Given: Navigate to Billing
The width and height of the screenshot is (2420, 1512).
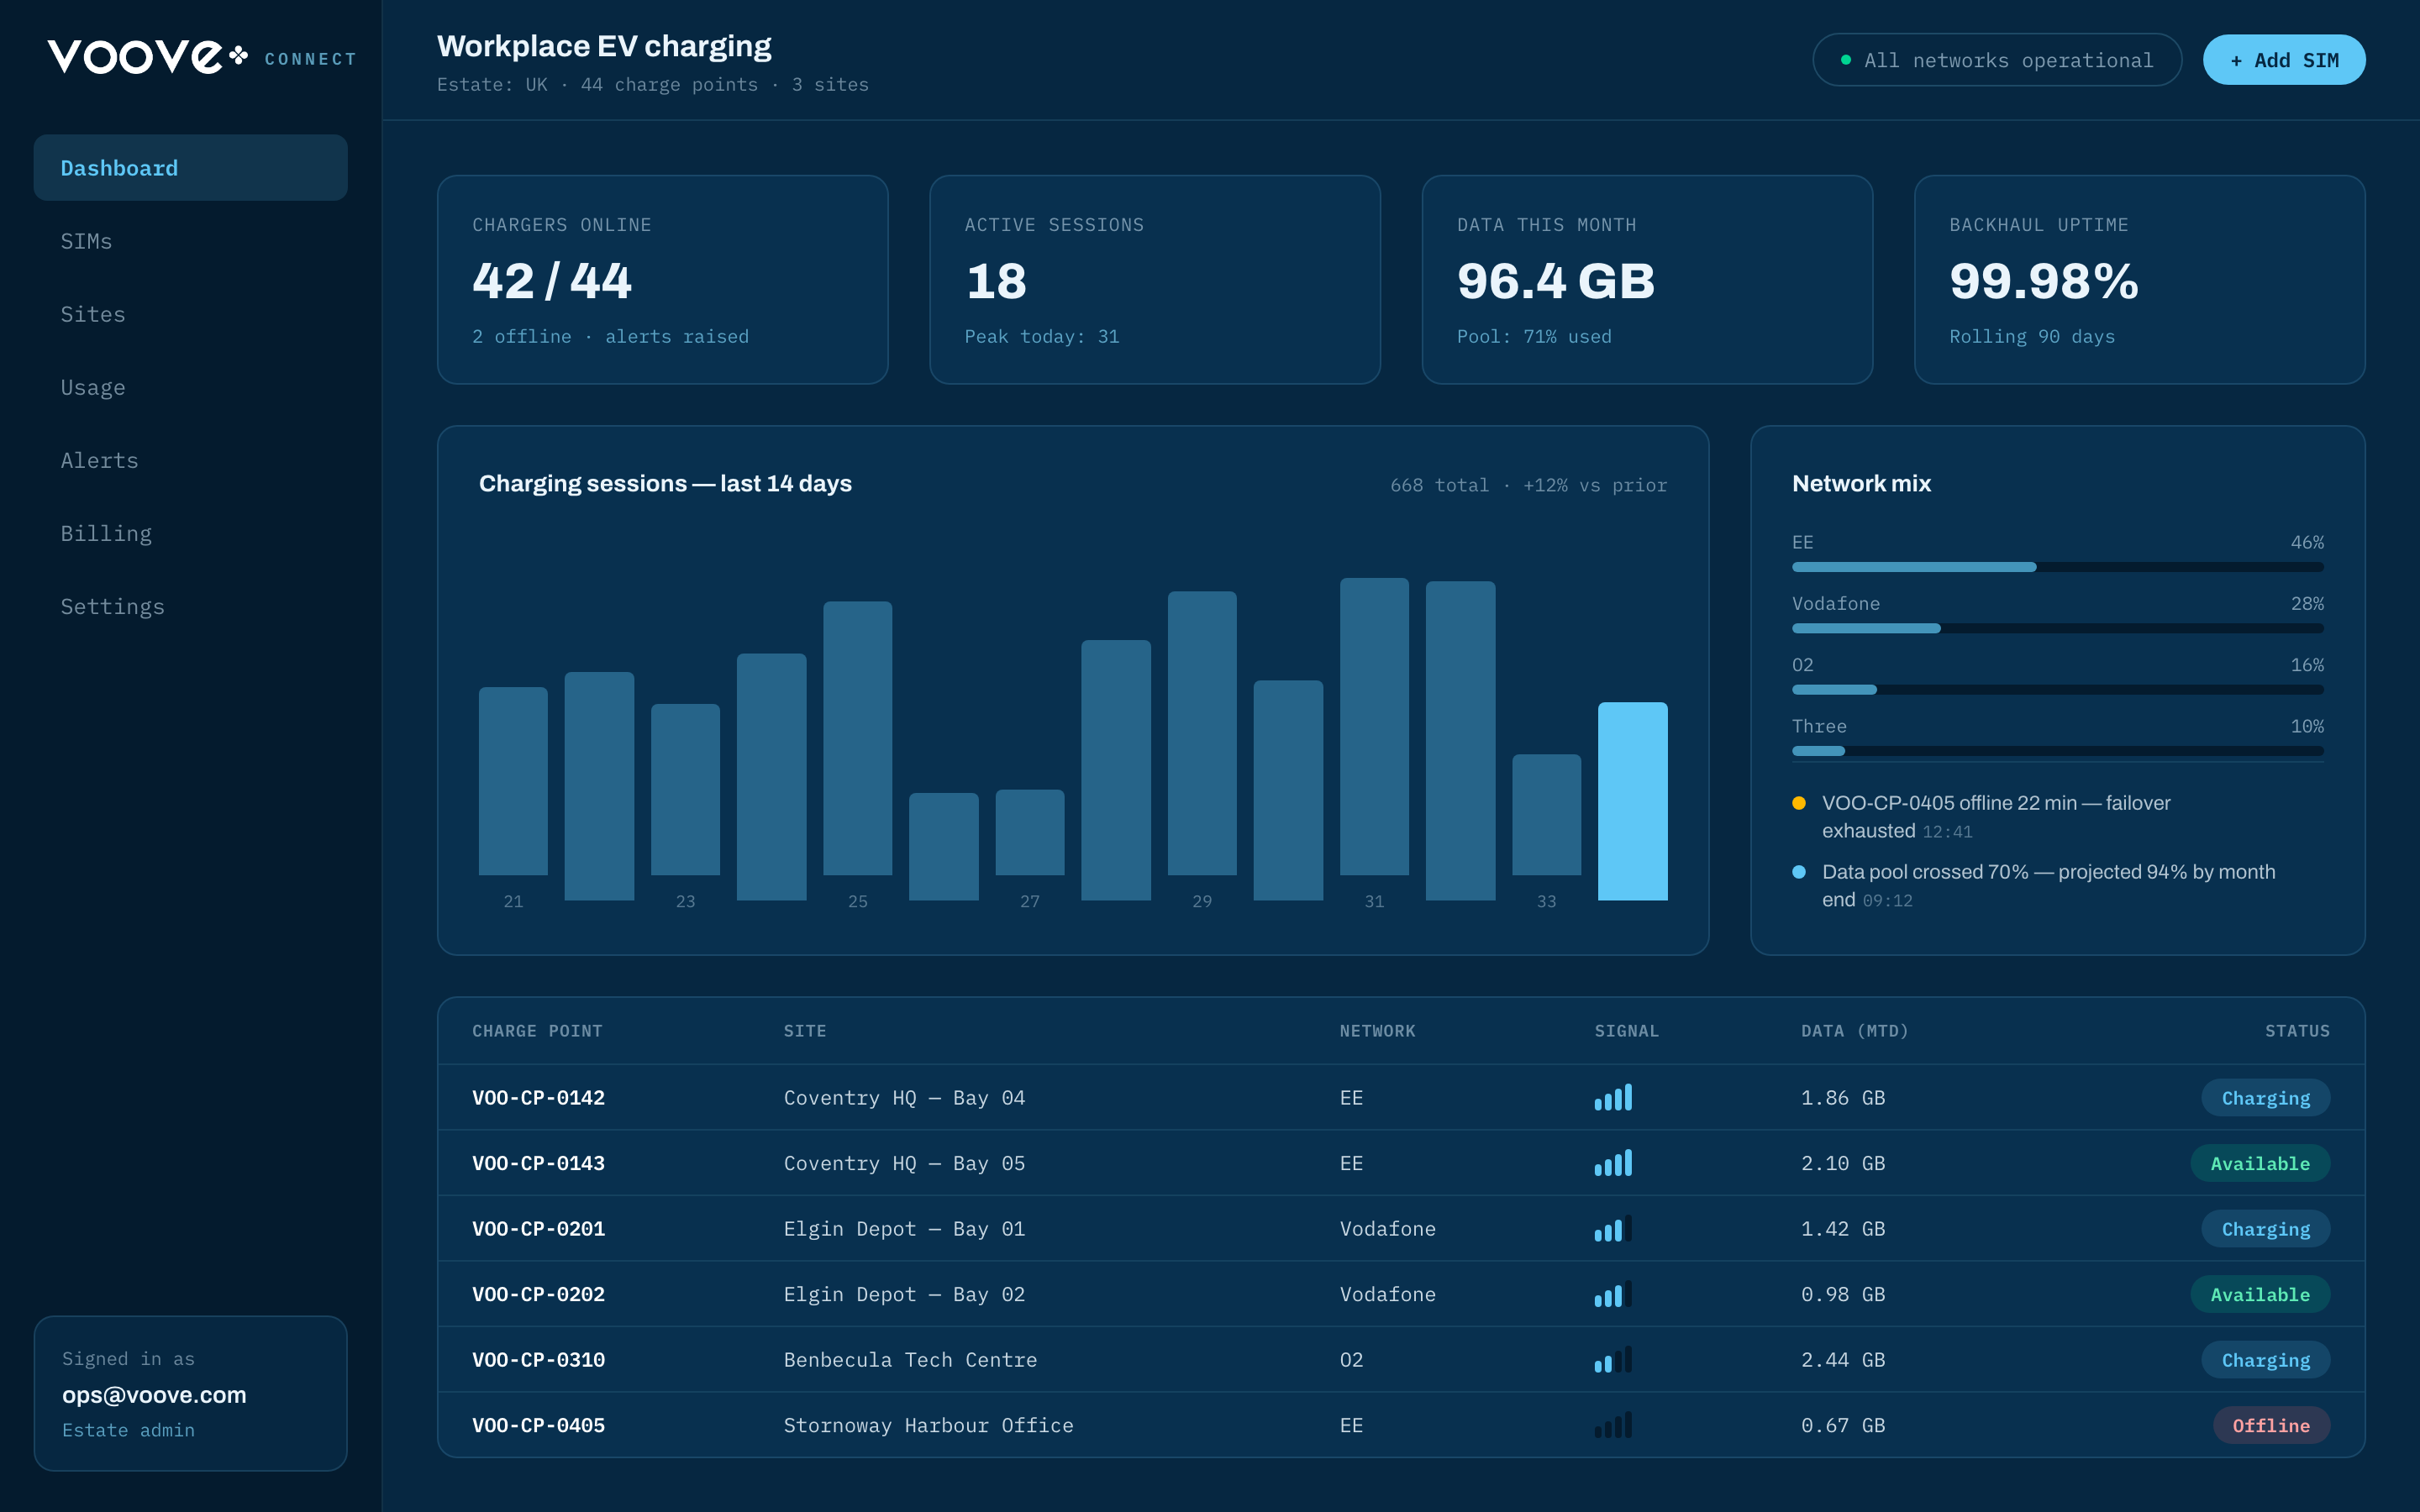Looking at the screenshot, I should (x=190, y=533).
